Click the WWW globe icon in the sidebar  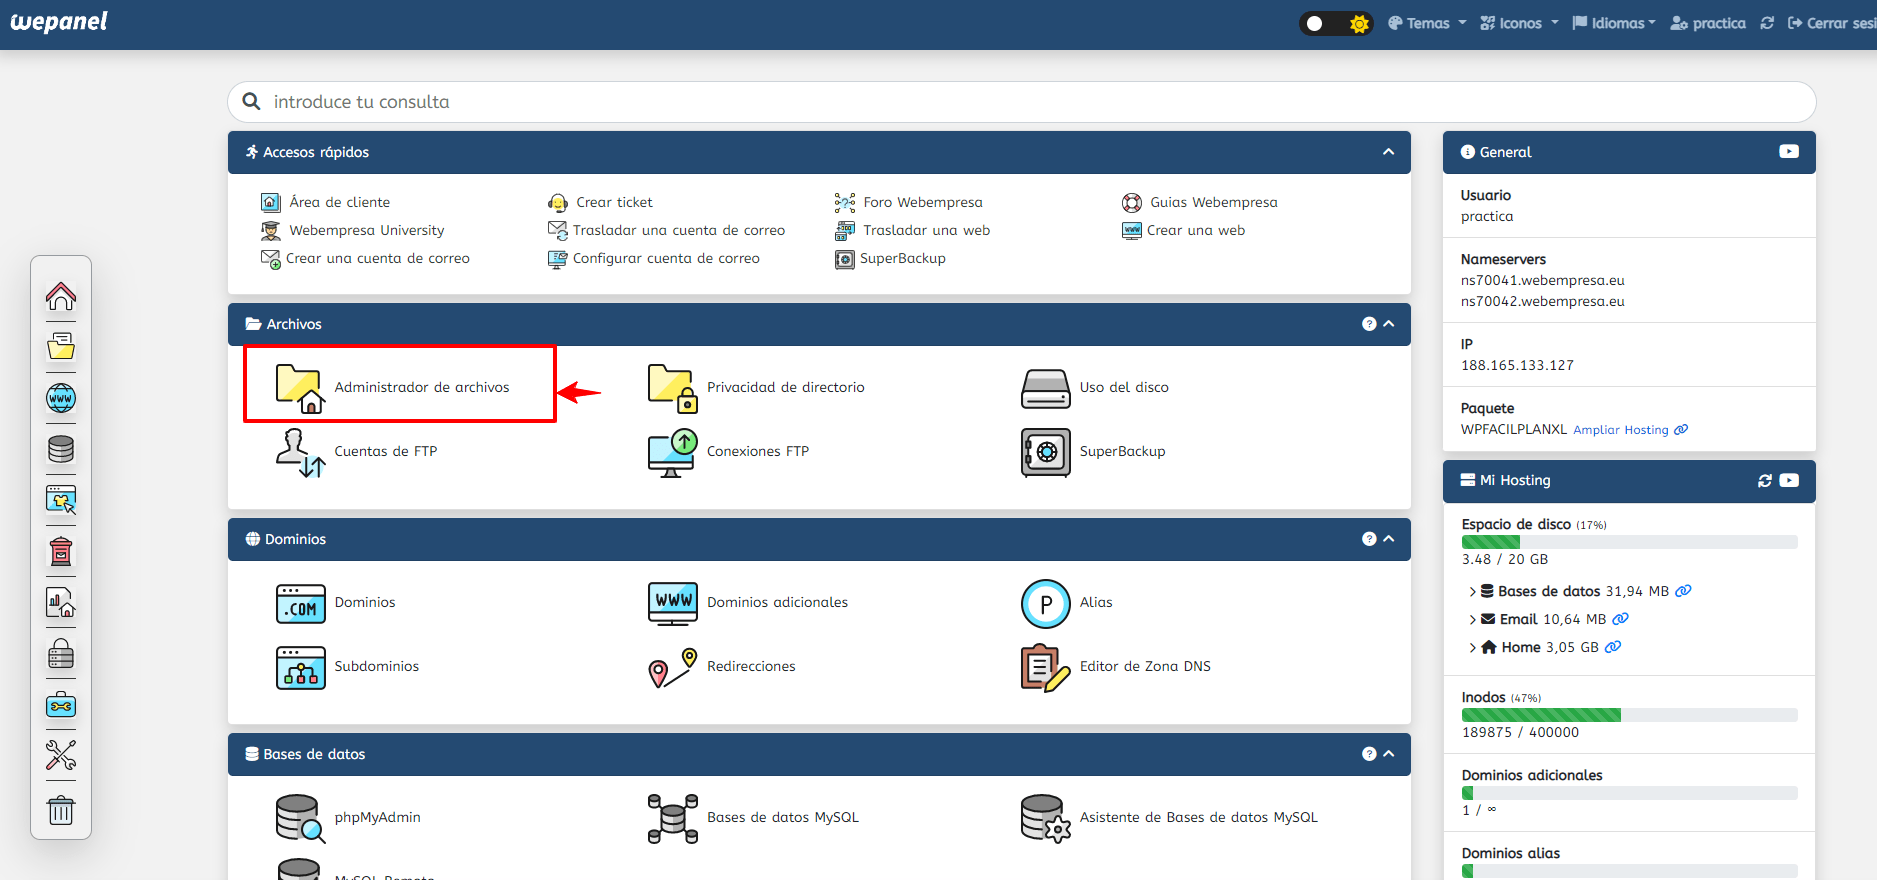61,398
